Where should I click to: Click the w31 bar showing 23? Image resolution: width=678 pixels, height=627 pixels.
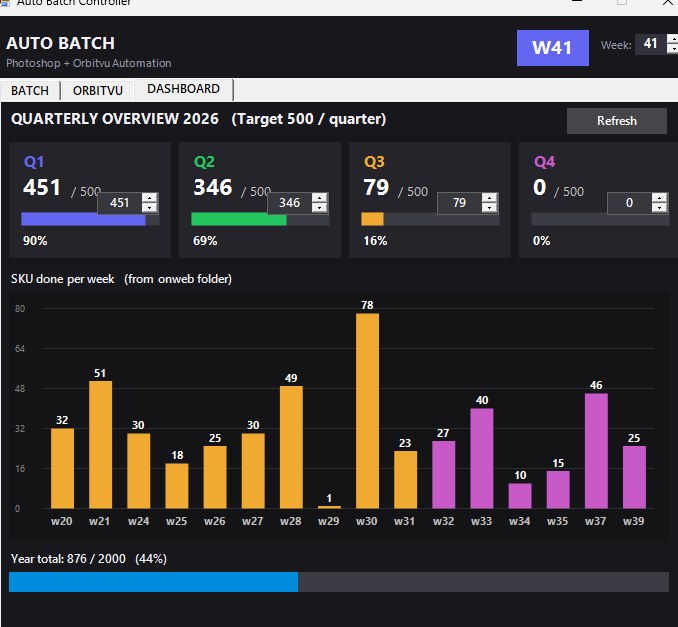pos(406,480)
